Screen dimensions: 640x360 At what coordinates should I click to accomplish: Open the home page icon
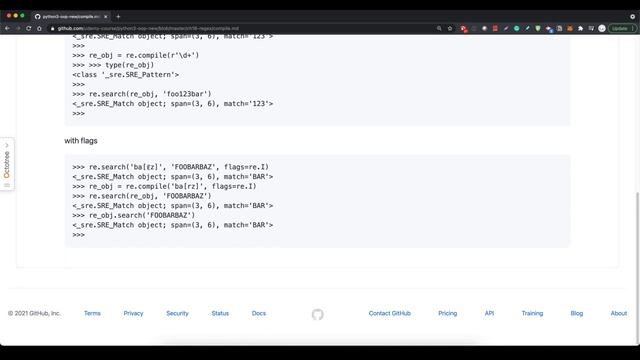[39, 29]
